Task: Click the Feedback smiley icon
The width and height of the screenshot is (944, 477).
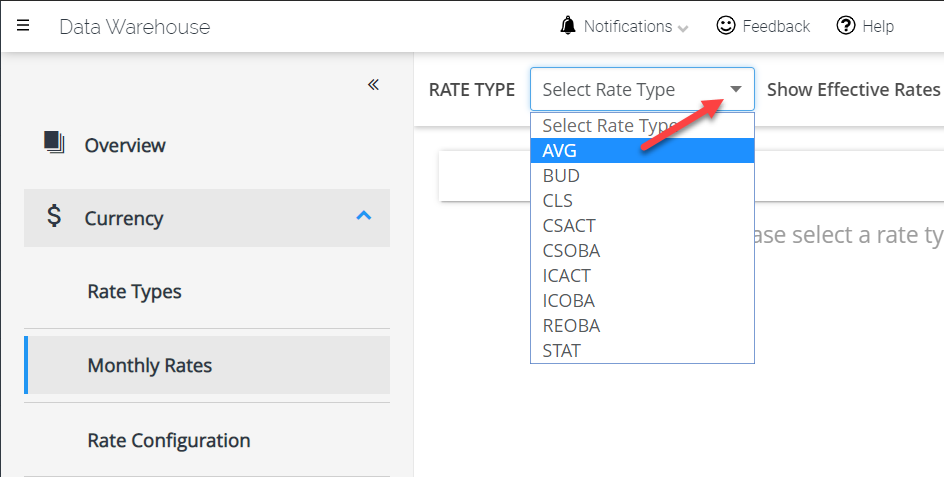Action: point(726,26)
